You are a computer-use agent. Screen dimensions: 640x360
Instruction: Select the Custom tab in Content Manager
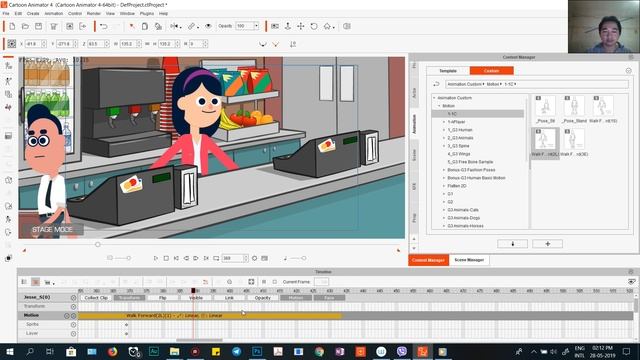(491, 71)
